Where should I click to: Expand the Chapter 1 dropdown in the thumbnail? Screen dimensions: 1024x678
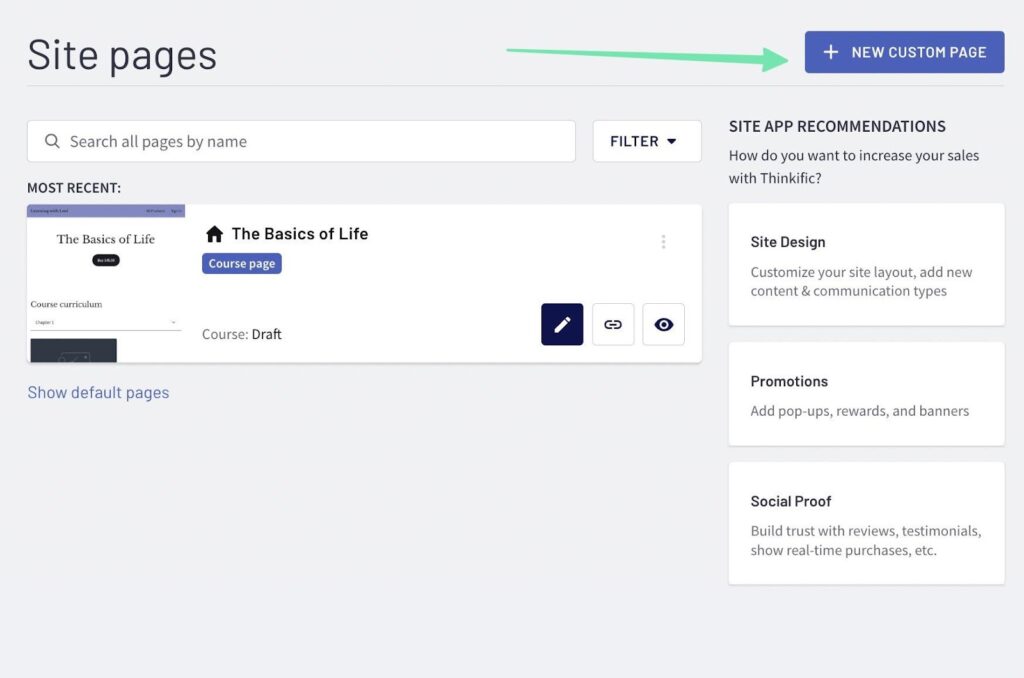click(x=105, y=322)
